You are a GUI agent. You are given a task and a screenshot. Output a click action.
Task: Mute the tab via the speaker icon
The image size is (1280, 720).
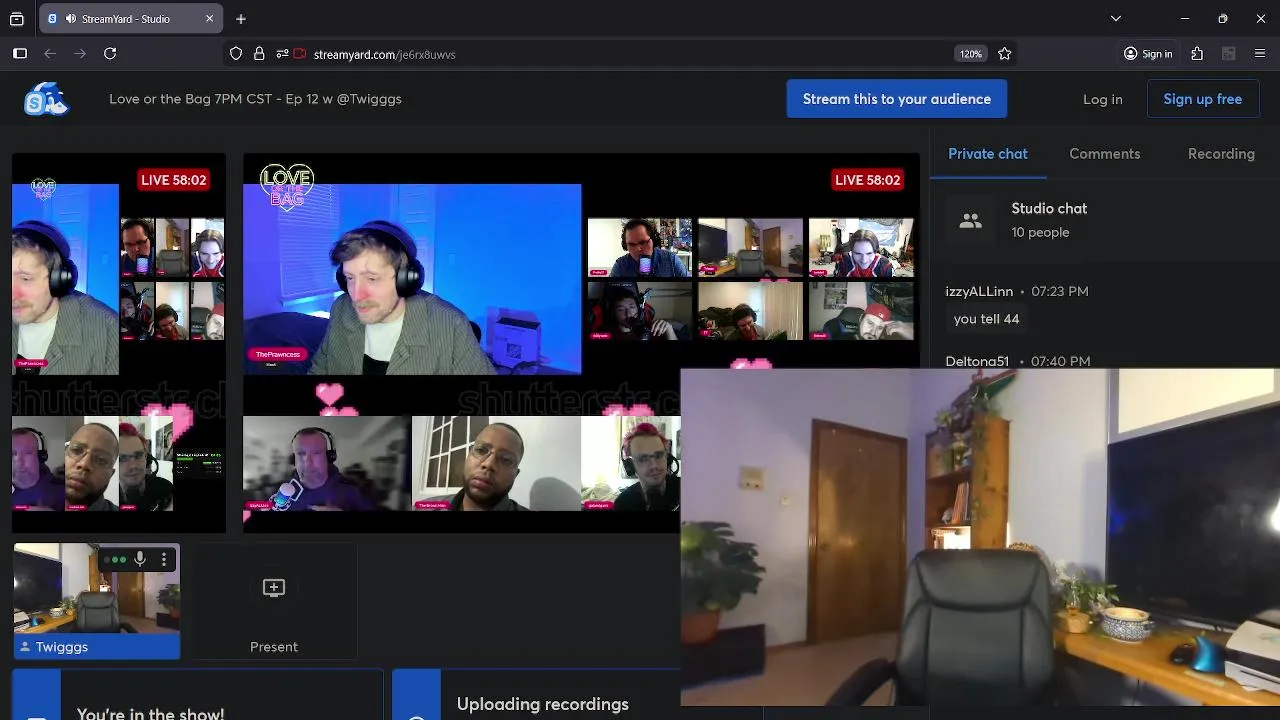pyautogui.click(x=71, y=19)
